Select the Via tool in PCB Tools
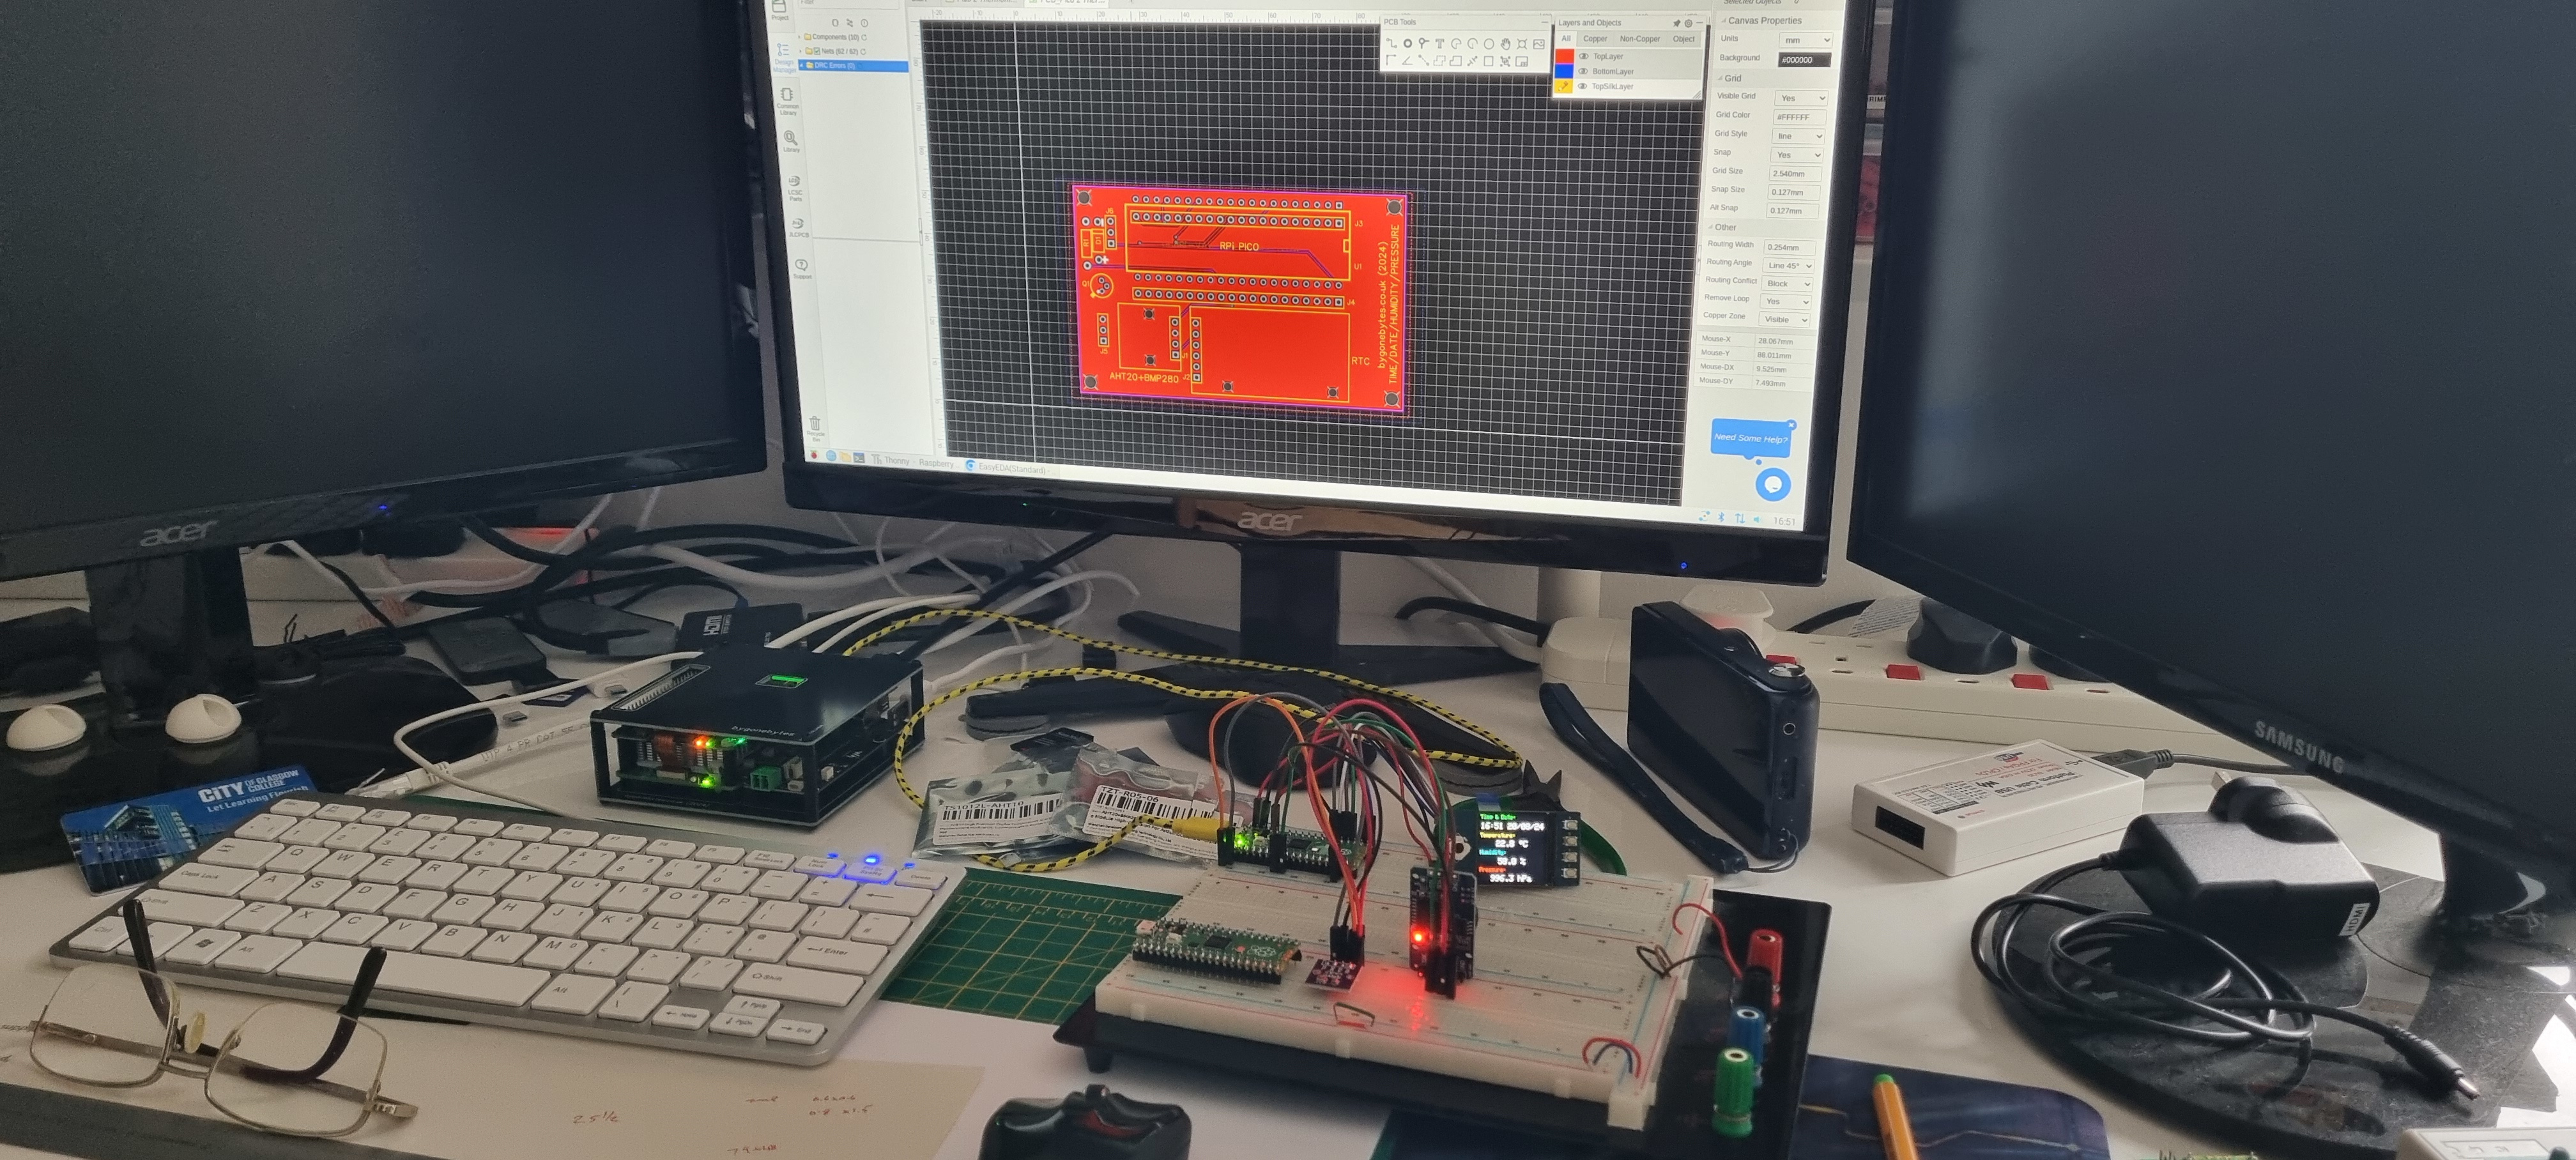The width and height of the screenshot is (2576, 1160). pos(1423,44)
